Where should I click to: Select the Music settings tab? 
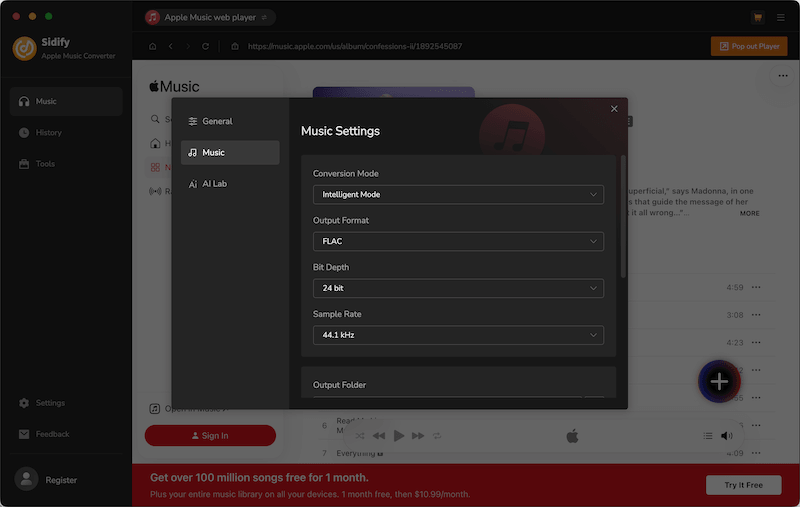[x=230, y=153]
